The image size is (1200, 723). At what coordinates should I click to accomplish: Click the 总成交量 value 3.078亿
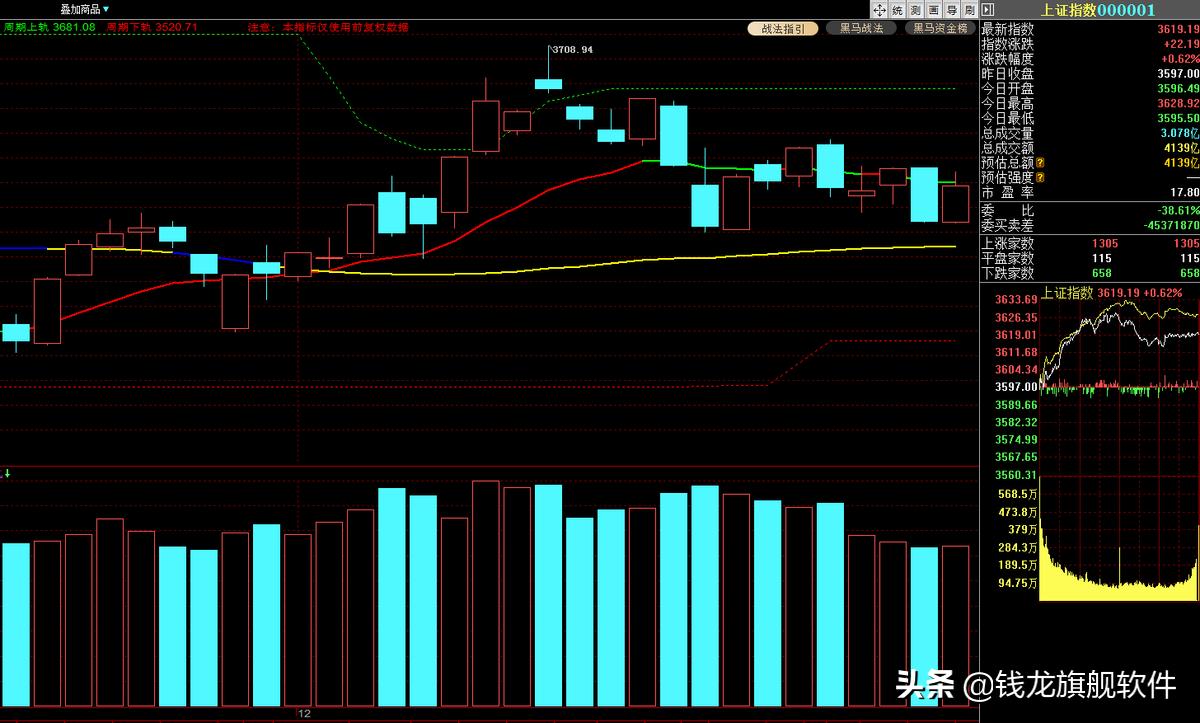1180,133
